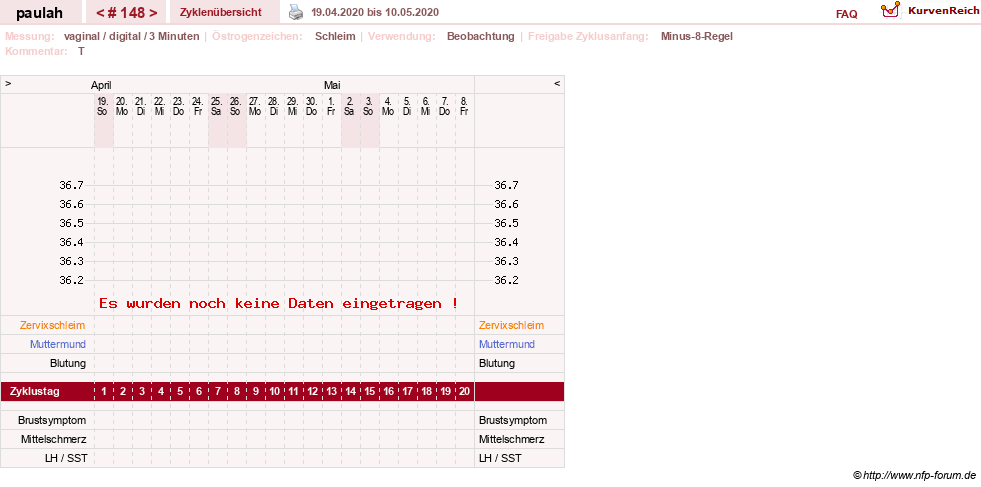Expand chart with the top-left > arrow
The height and width of the screenshot is (487, 981).
coord(8,83)
